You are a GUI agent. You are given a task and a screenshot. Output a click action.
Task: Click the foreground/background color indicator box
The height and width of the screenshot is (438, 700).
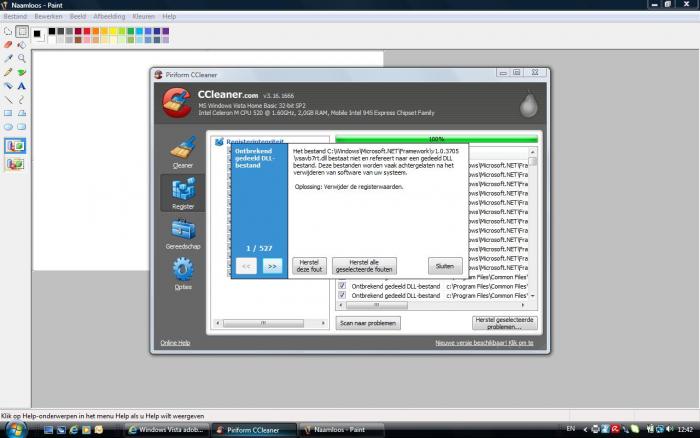(38, 35)
